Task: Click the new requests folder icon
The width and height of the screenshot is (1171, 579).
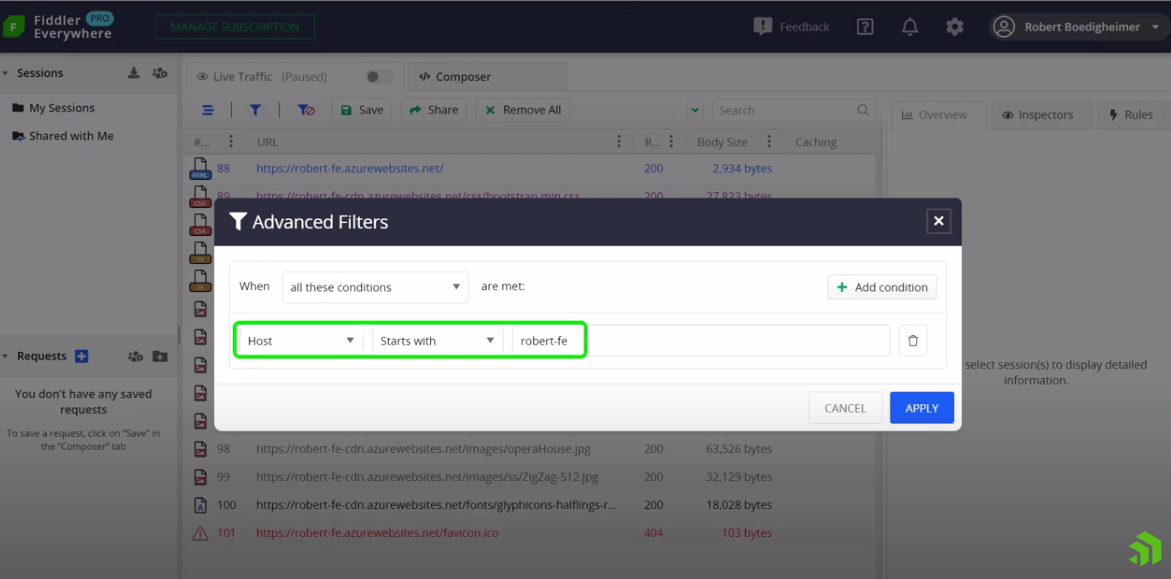Action: click(160, 356)
